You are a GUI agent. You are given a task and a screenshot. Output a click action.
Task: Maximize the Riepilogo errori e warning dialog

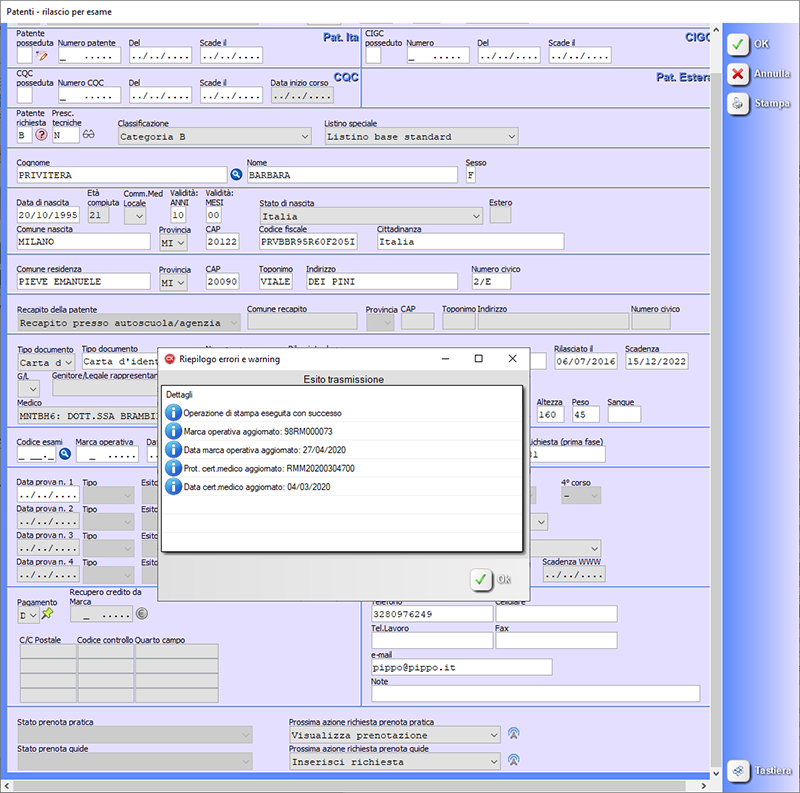[478, 358]
